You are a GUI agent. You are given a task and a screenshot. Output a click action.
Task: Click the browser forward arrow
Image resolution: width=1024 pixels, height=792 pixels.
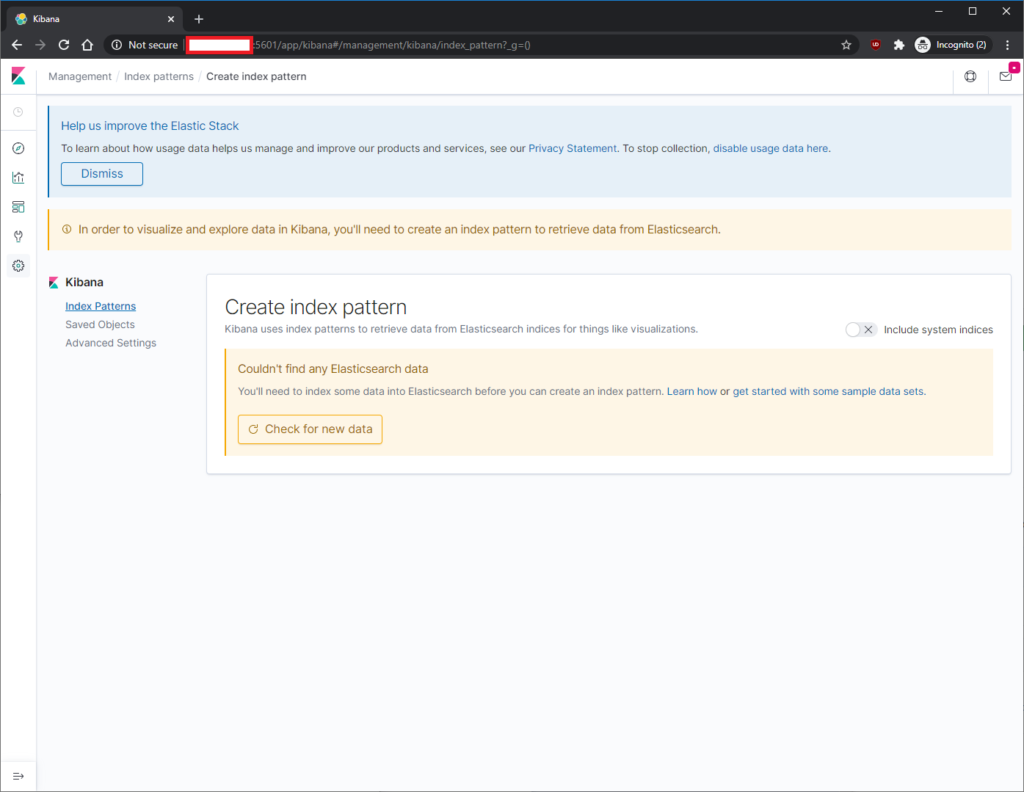click(x=40, y=45)
